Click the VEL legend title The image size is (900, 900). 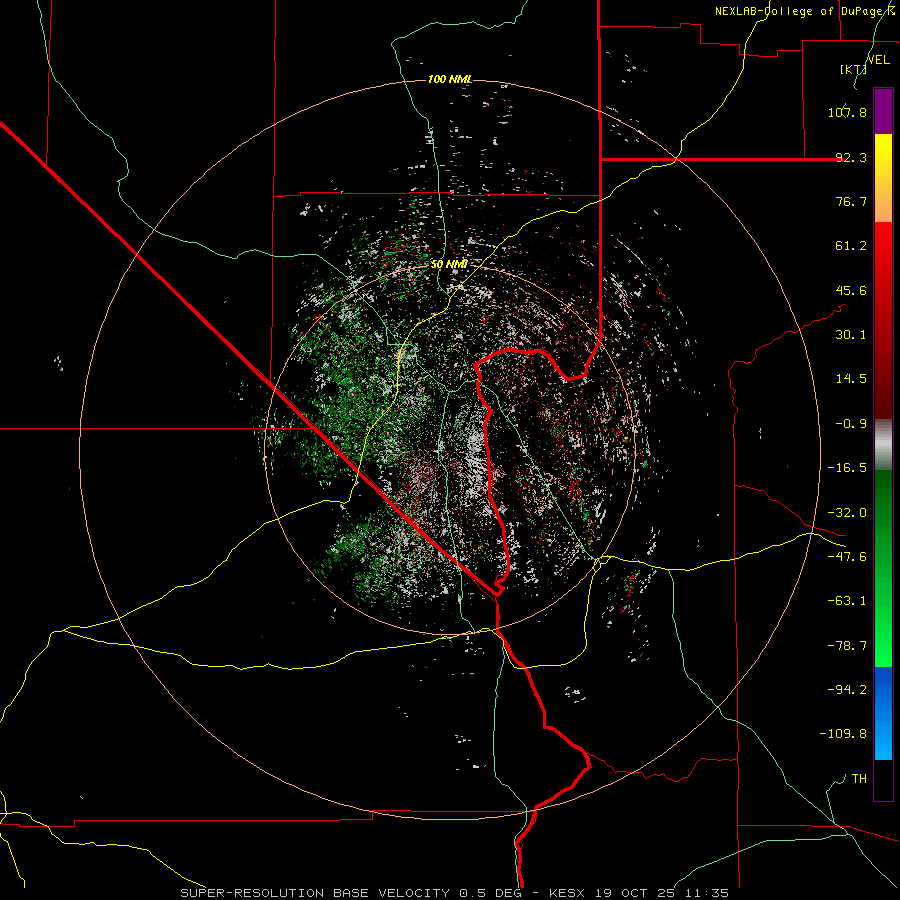878,60
